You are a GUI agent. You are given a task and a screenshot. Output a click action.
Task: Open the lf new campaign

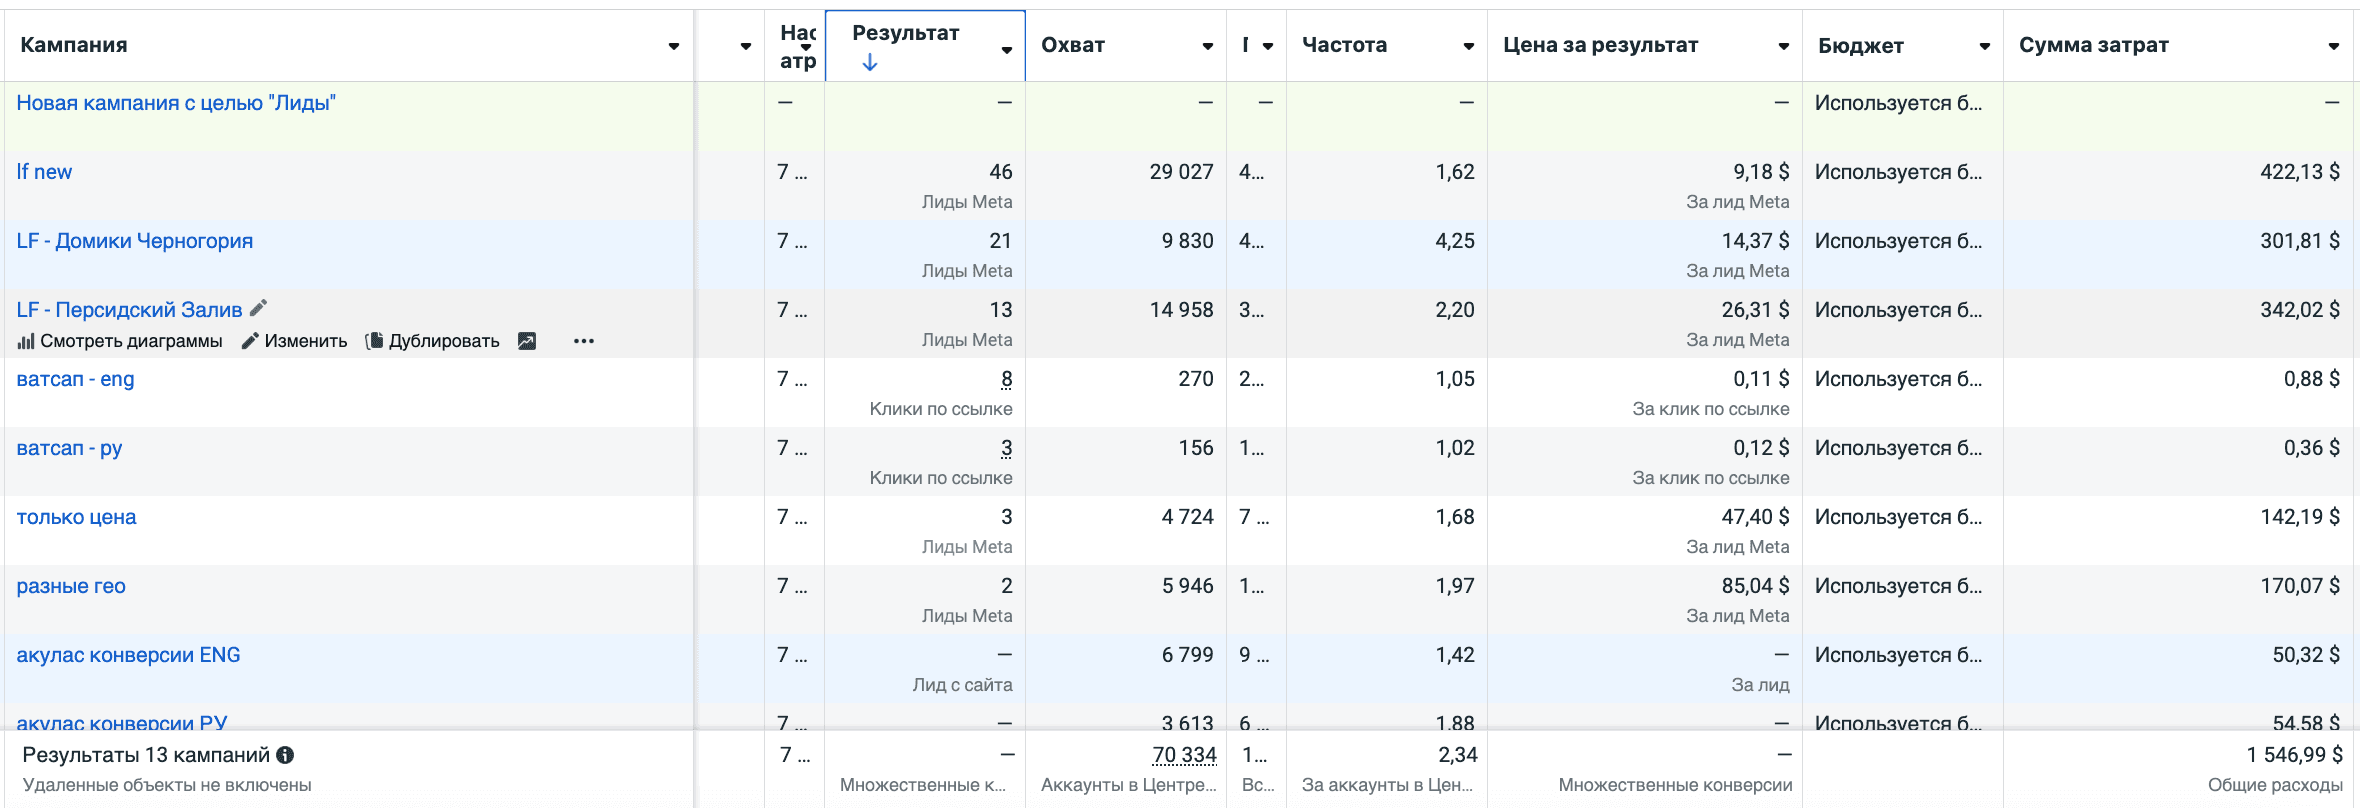[44, 172]
